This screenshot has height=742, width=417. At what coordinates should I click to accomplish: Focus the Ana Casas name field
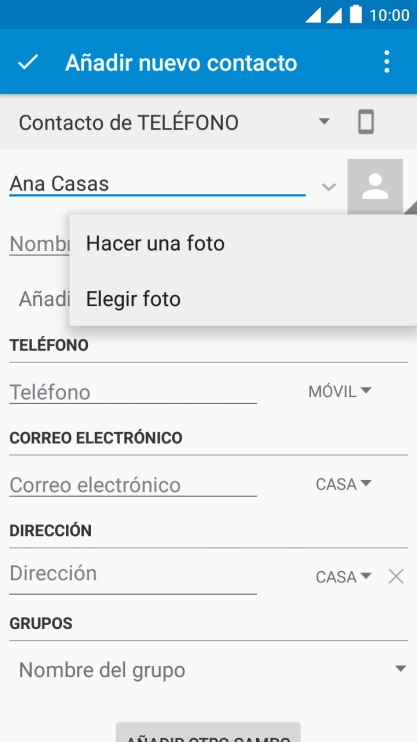157,184
